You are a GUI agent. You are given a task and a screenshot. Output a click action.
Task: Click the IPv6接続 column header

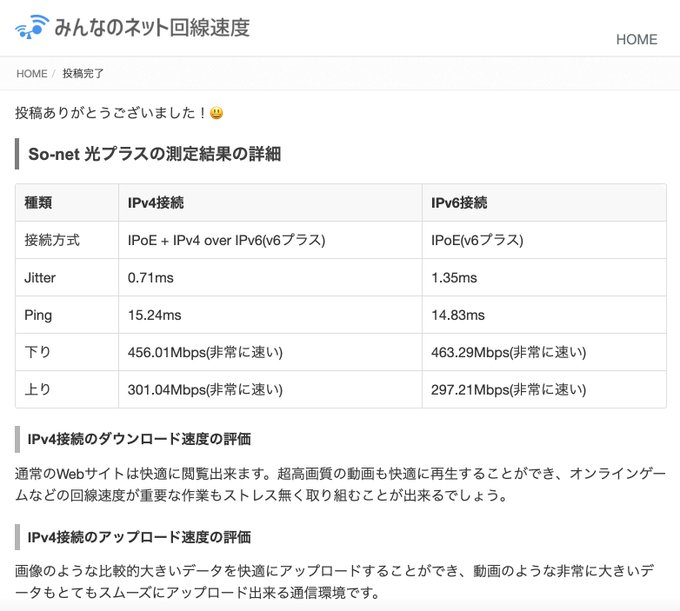(459, 203)
